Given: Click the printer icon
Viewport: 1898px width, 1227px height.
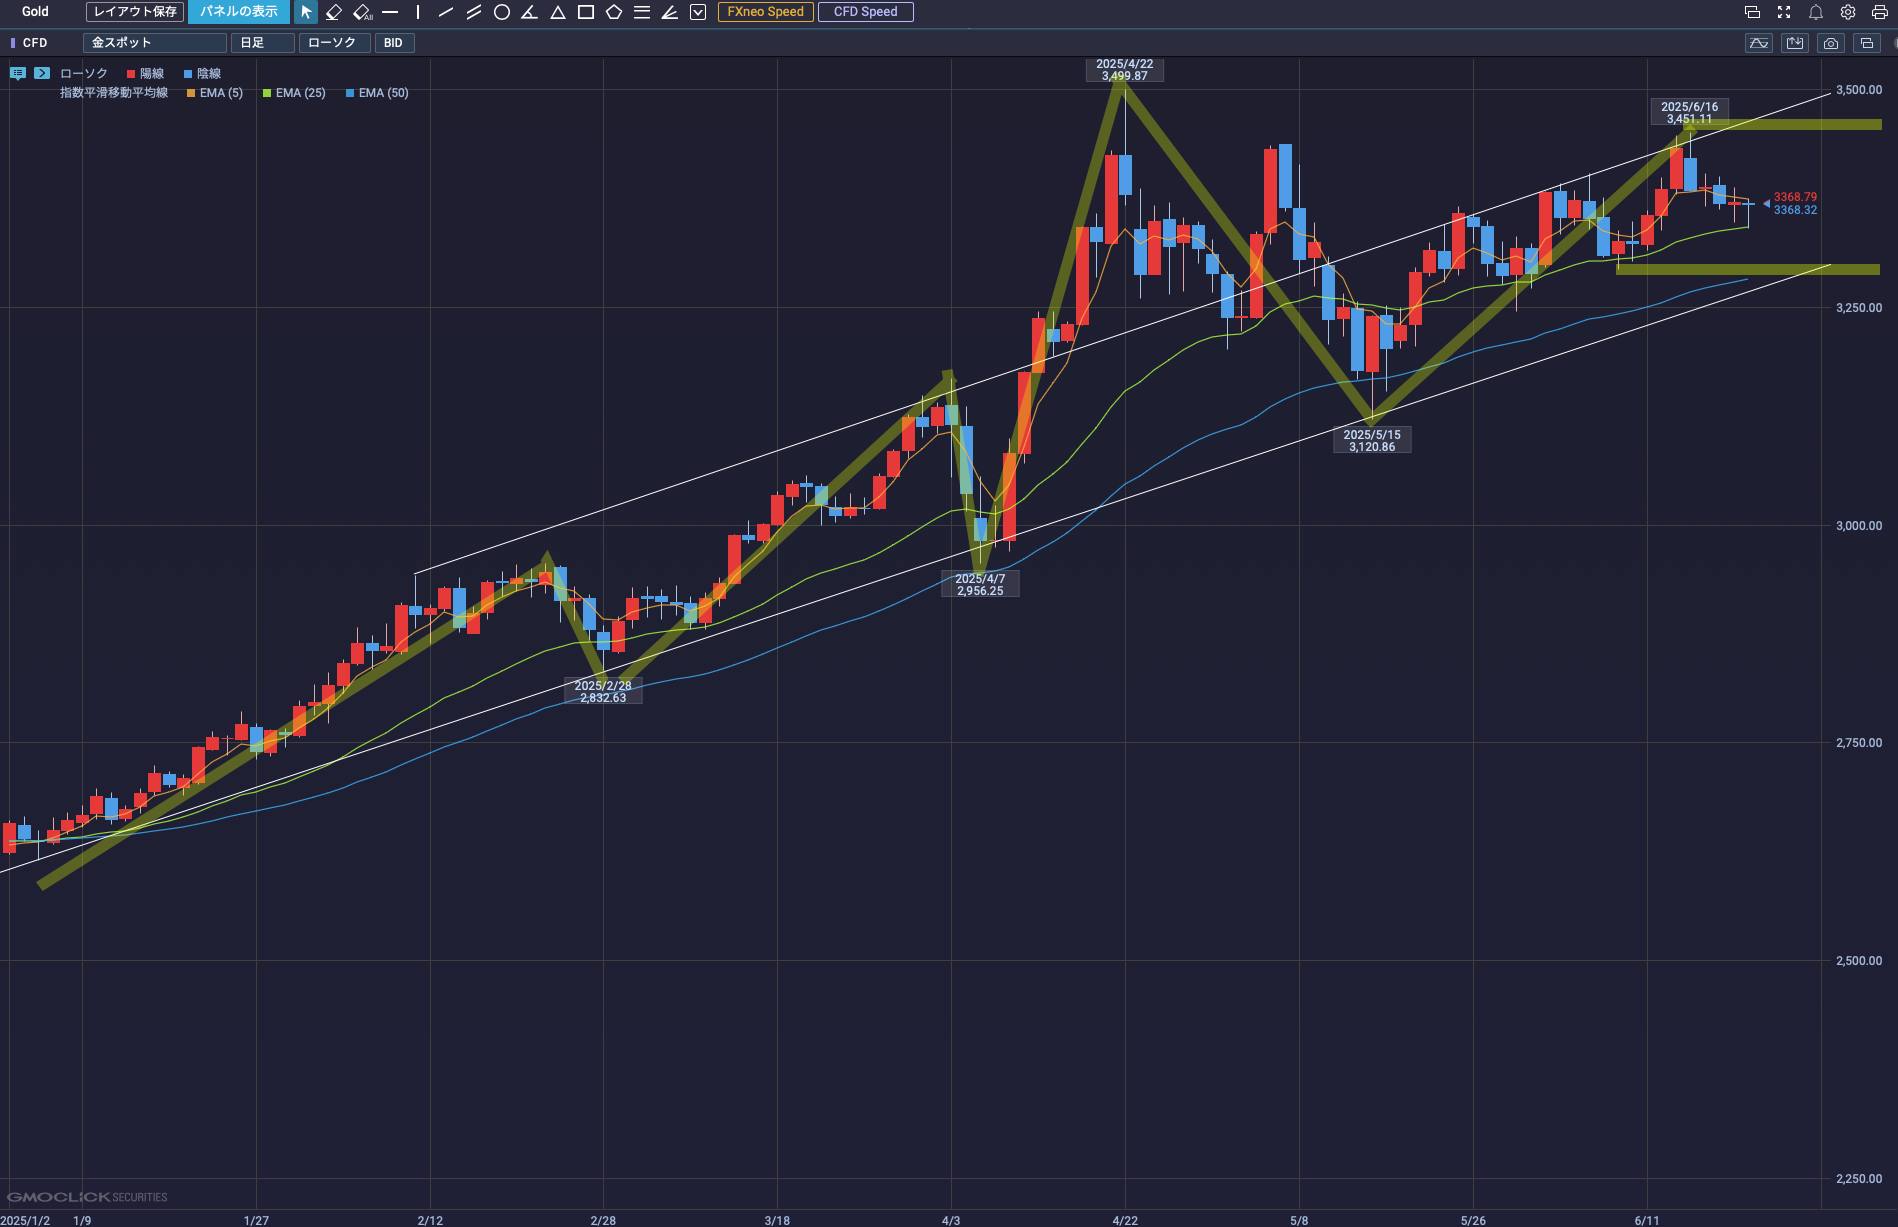Looking at the screenshot, I should pos(1880,12).
